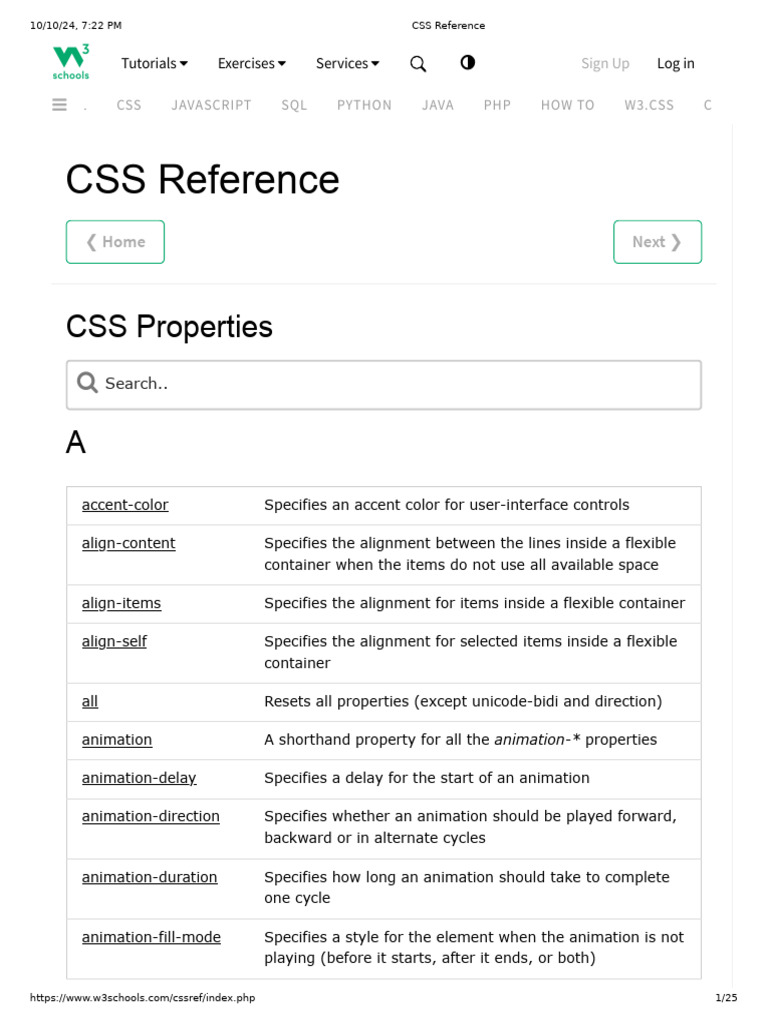Open the search magnifier icon in navbar
This screenshot has width=768, height=1024.
tap(418, 64)
